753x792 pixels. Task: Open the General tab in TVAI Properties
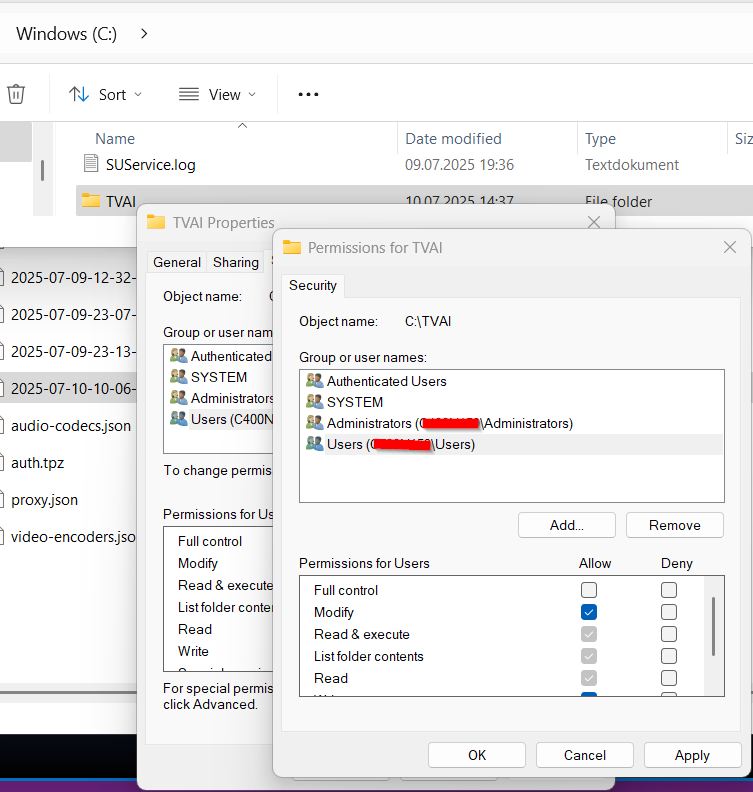tap(177, 262)
